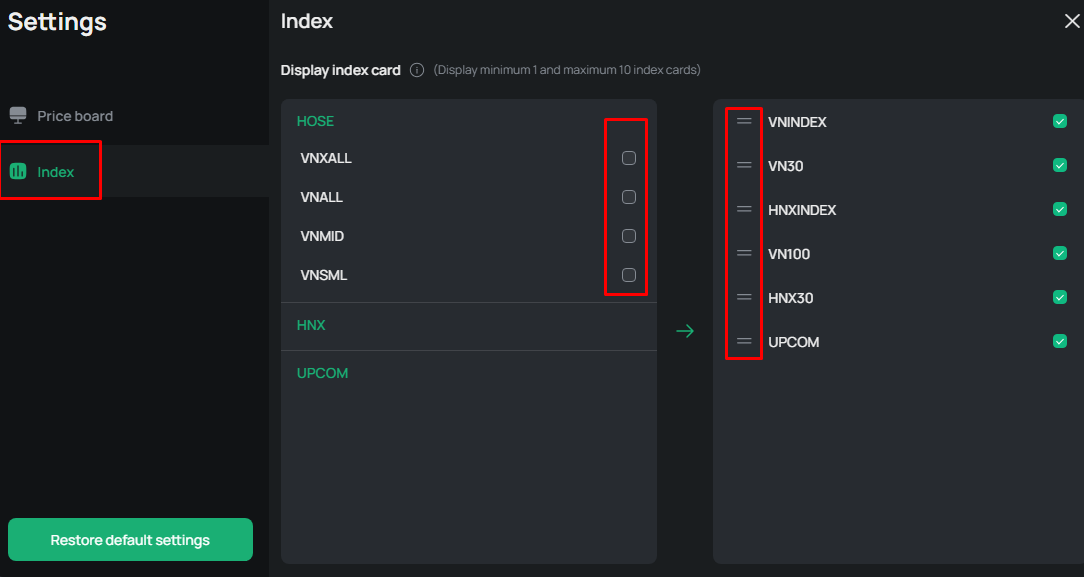
Task: Click the green arrow between the lists
Action: pyautogui.click(x=685, y=331)
